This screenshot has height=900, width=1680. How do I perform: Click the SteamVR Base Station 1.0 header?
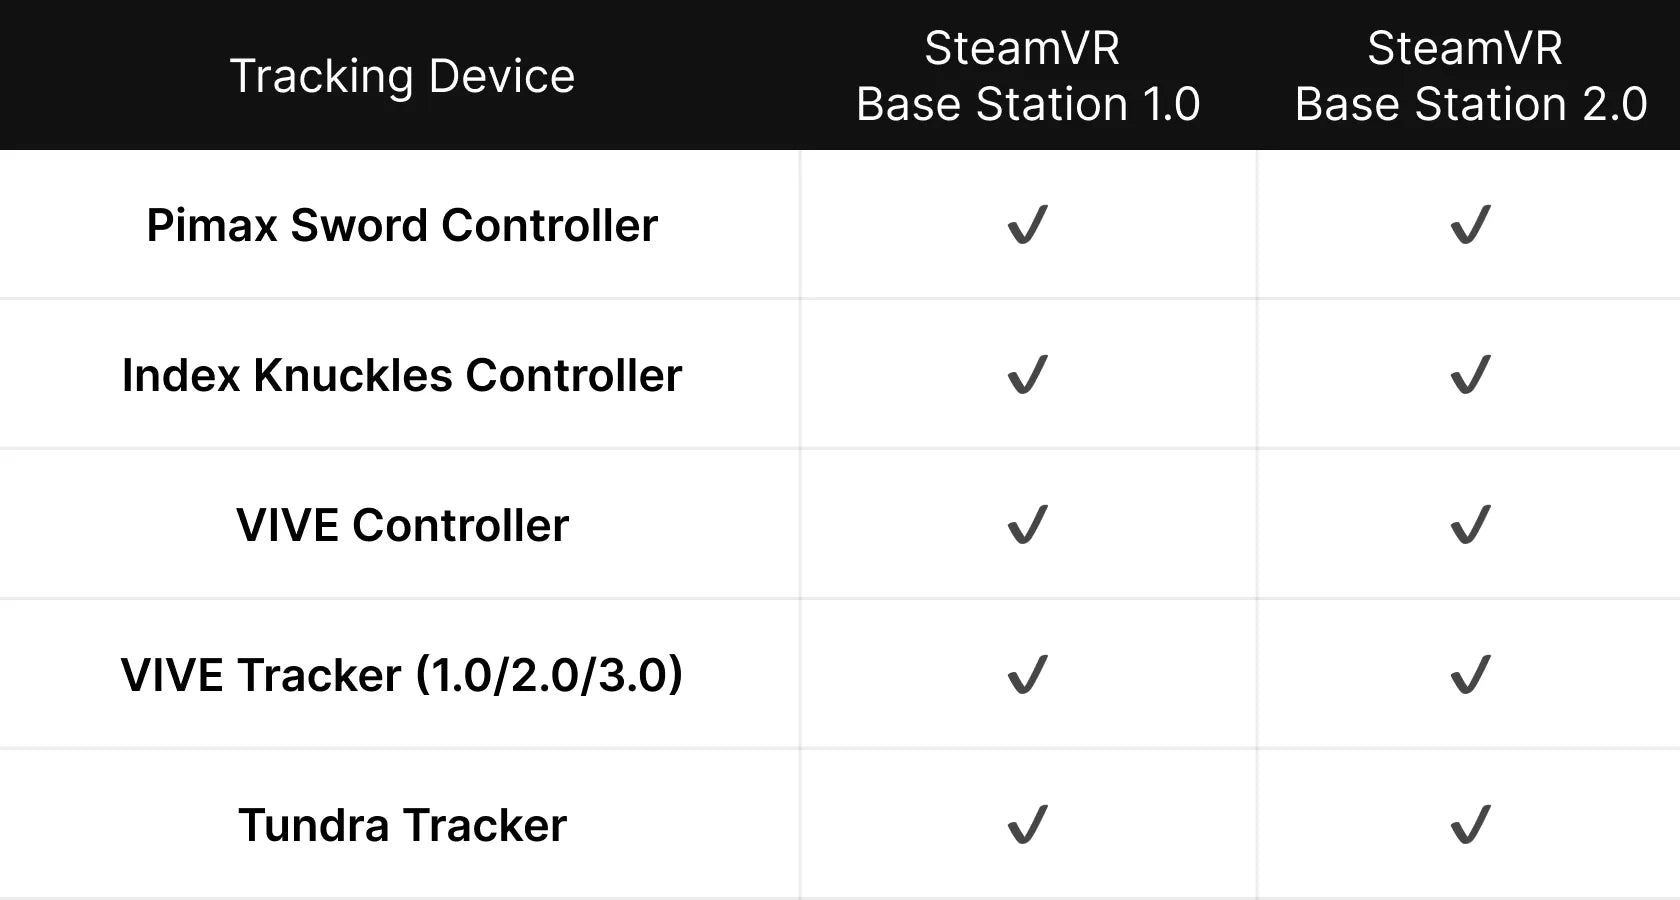1027,76
